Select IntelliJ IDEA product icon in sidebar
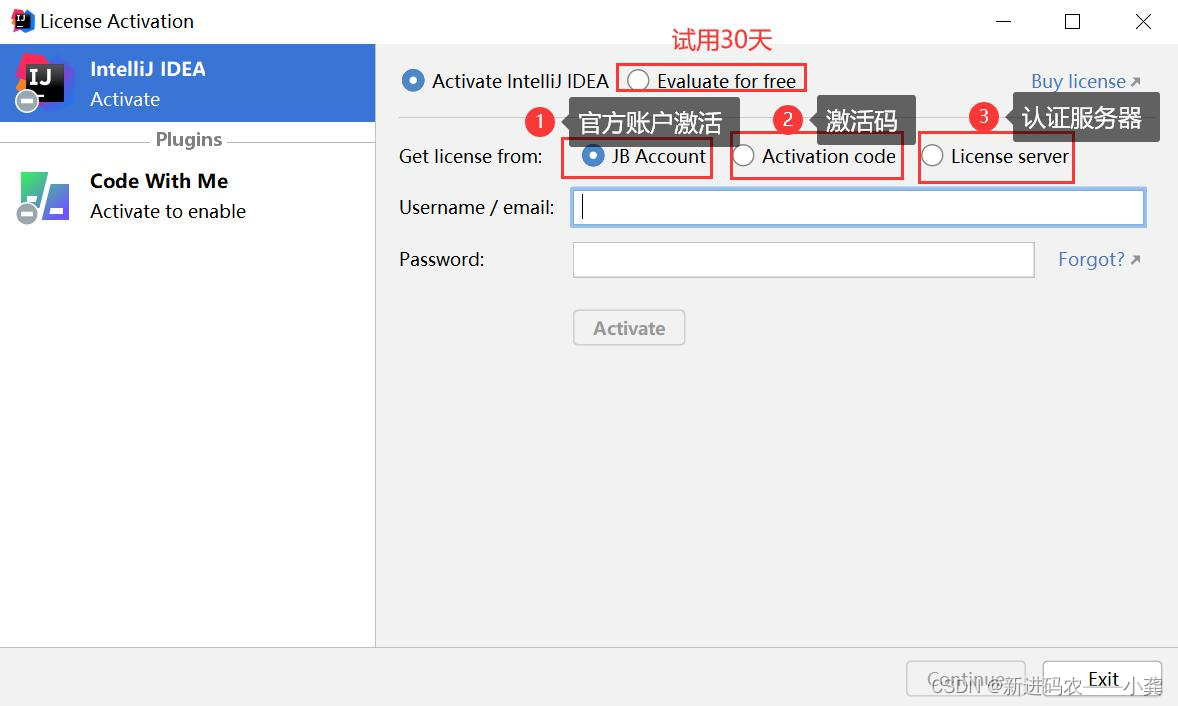This screenshot has width=1178, height=706. coord(42,83)
